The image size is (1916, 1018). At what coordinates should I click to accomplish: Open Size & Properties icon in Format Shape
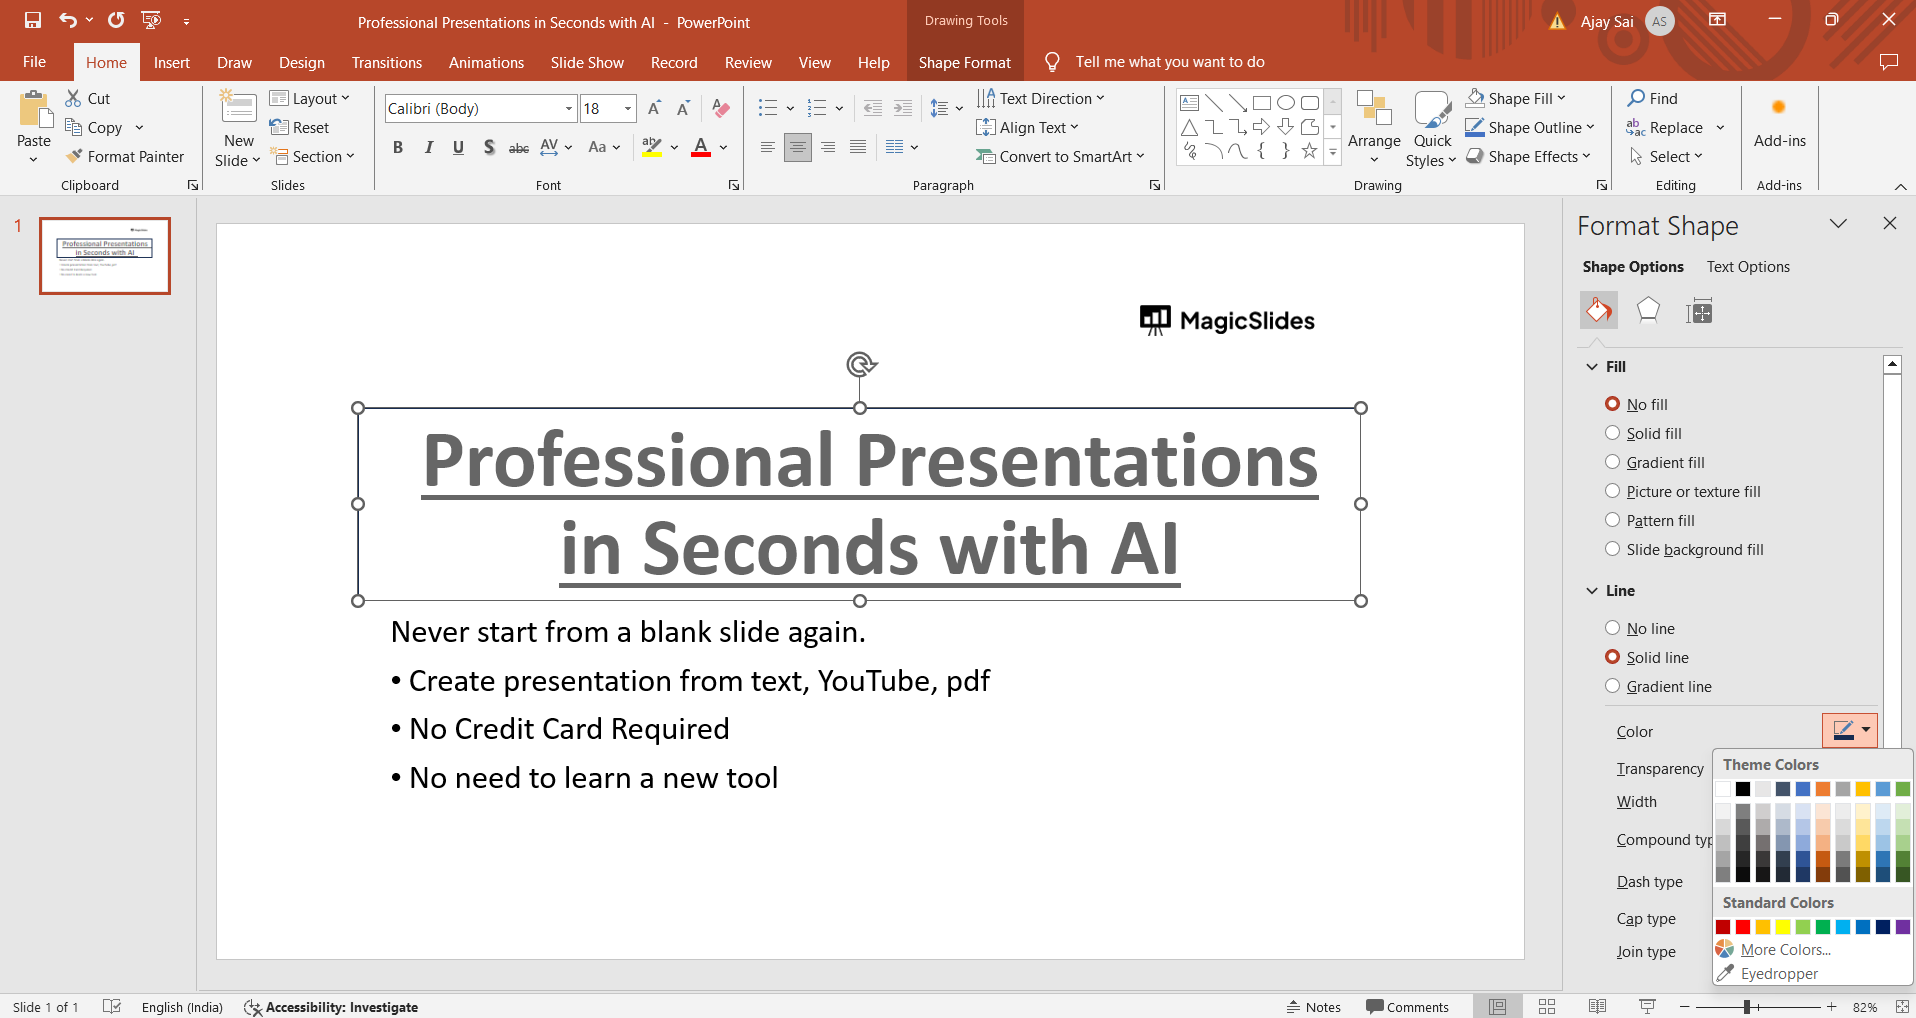pos(1698,311)
